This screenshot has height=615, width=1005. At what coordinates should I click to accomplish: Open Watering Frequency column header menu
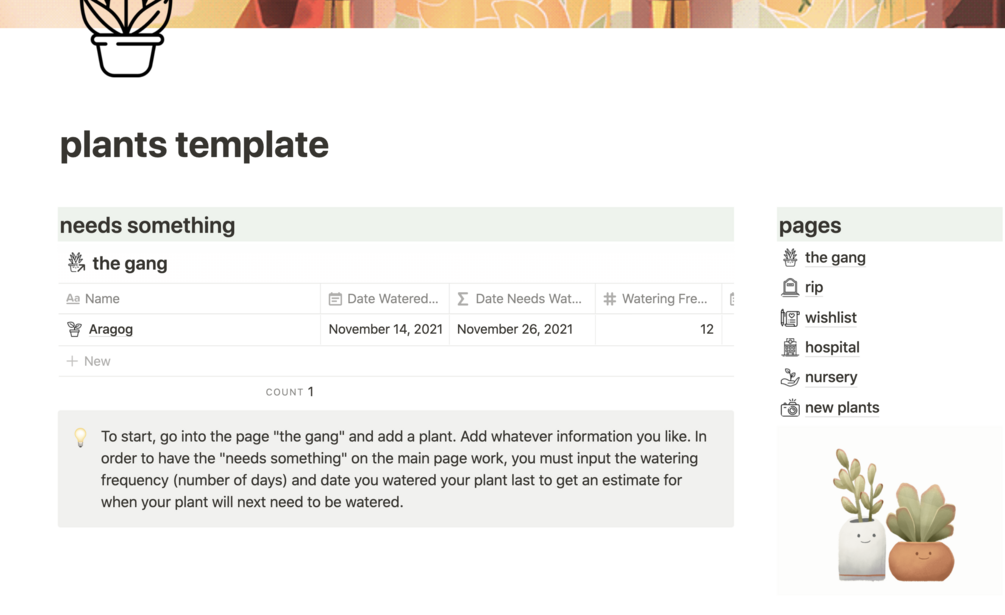(663, 299)
